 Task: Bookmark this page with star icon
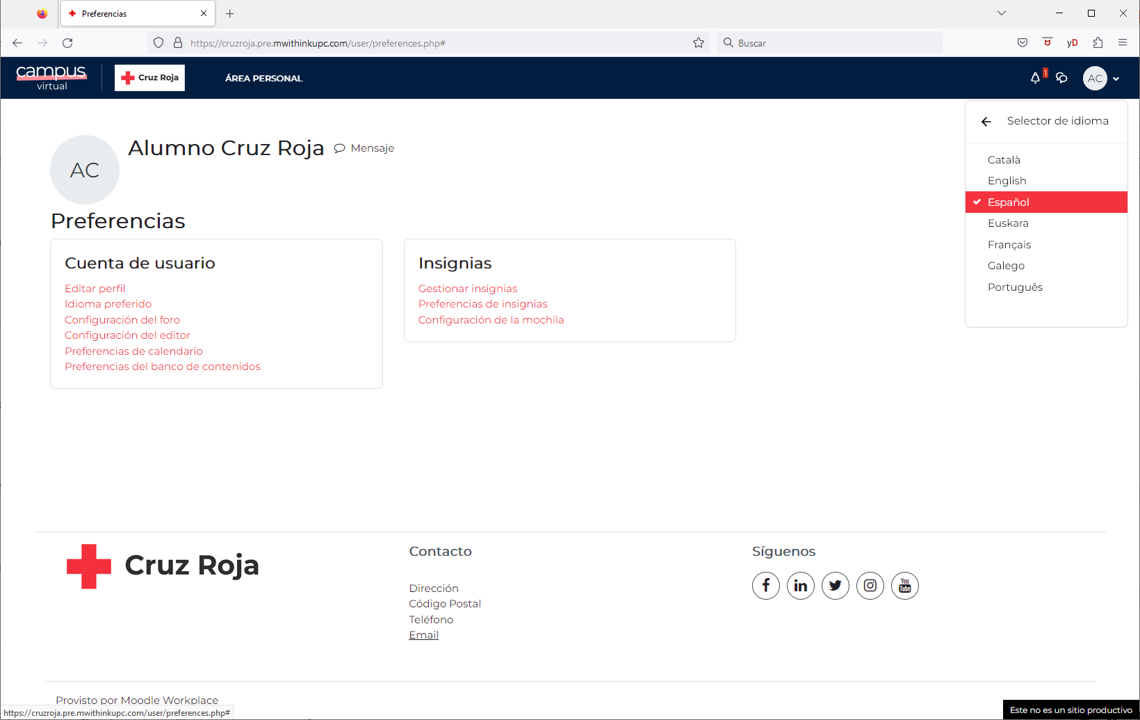(x=698, y=43)
